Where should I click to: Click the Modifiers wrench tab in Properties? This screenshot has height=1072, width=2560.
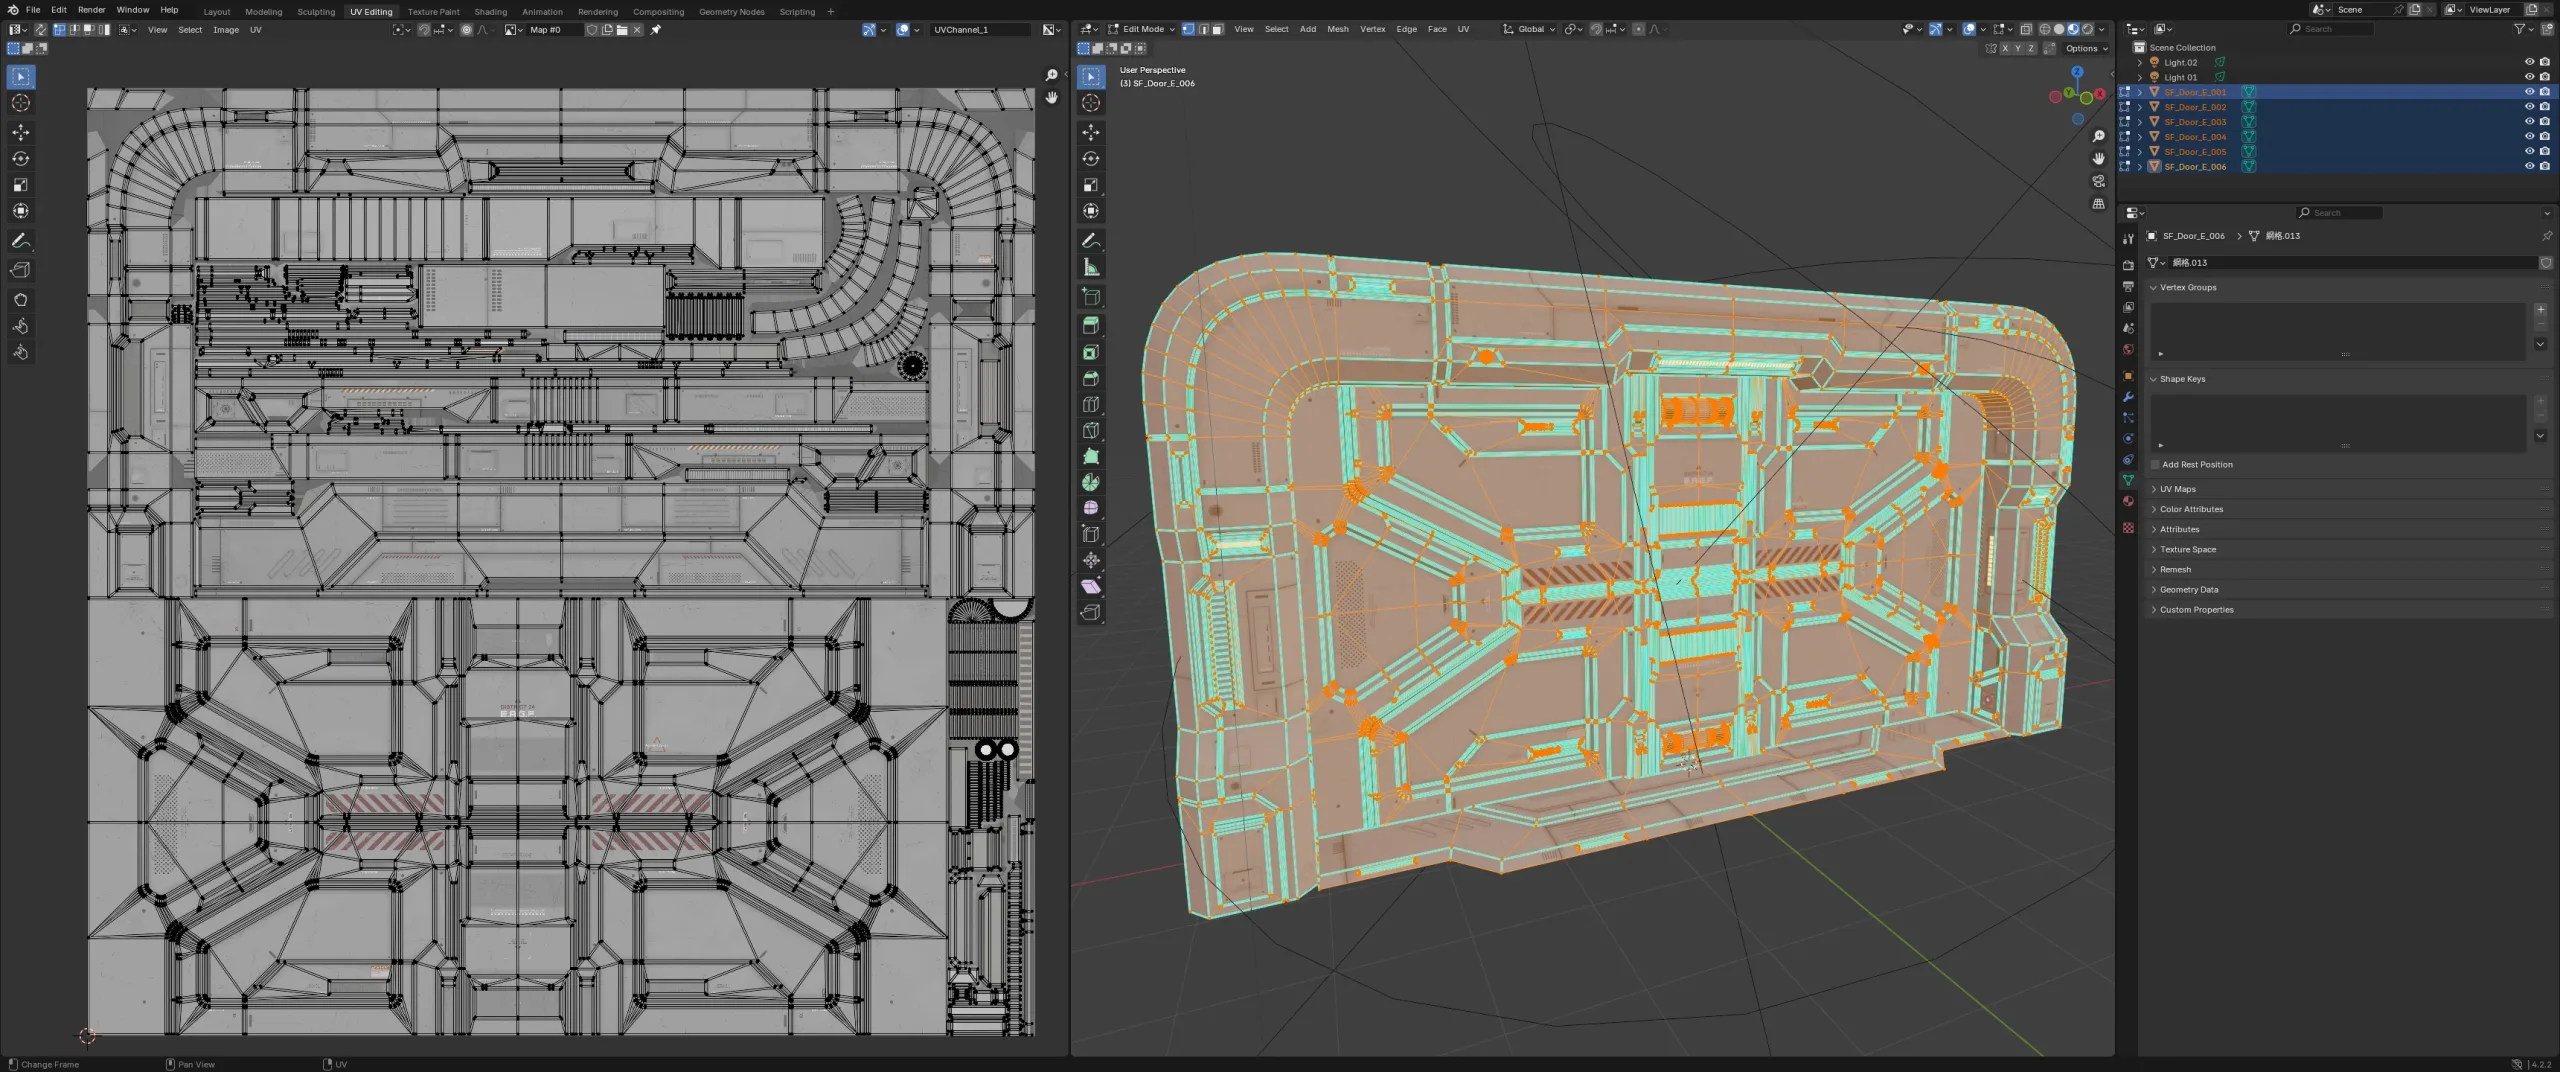[x=2128, y=397]
